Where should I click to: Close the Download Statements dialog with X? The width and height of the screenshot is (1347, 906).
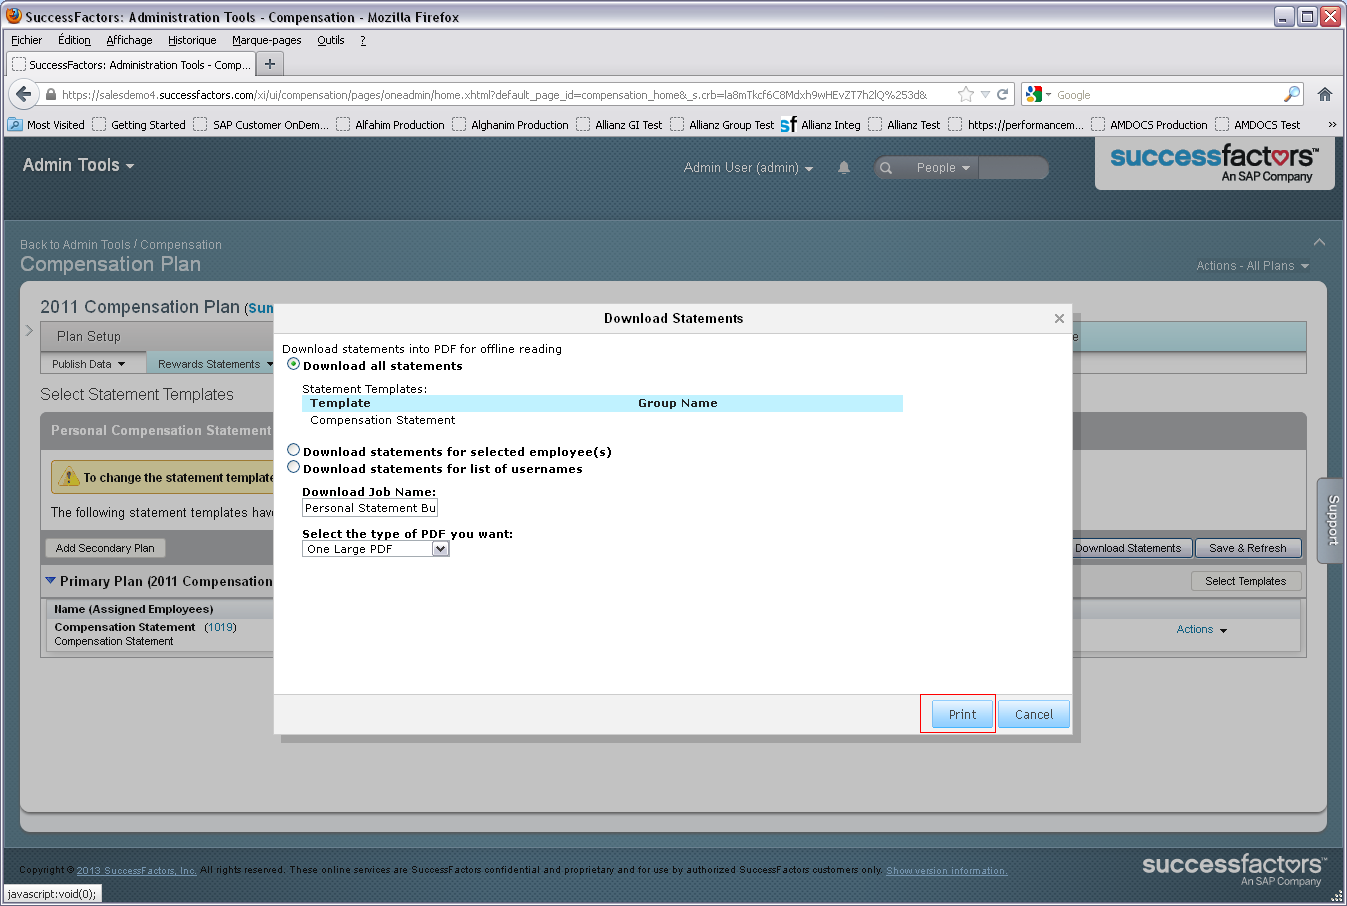(x=1059, y=319)
